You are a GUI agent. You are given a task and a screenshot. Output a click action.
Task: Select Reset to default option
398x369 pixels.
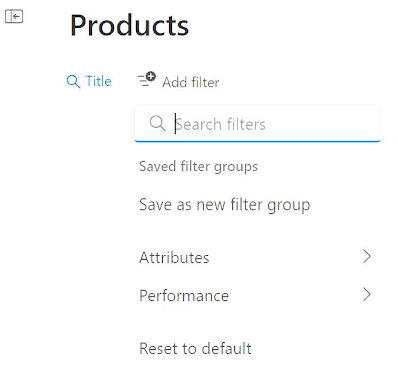click(x=195, y=349)
